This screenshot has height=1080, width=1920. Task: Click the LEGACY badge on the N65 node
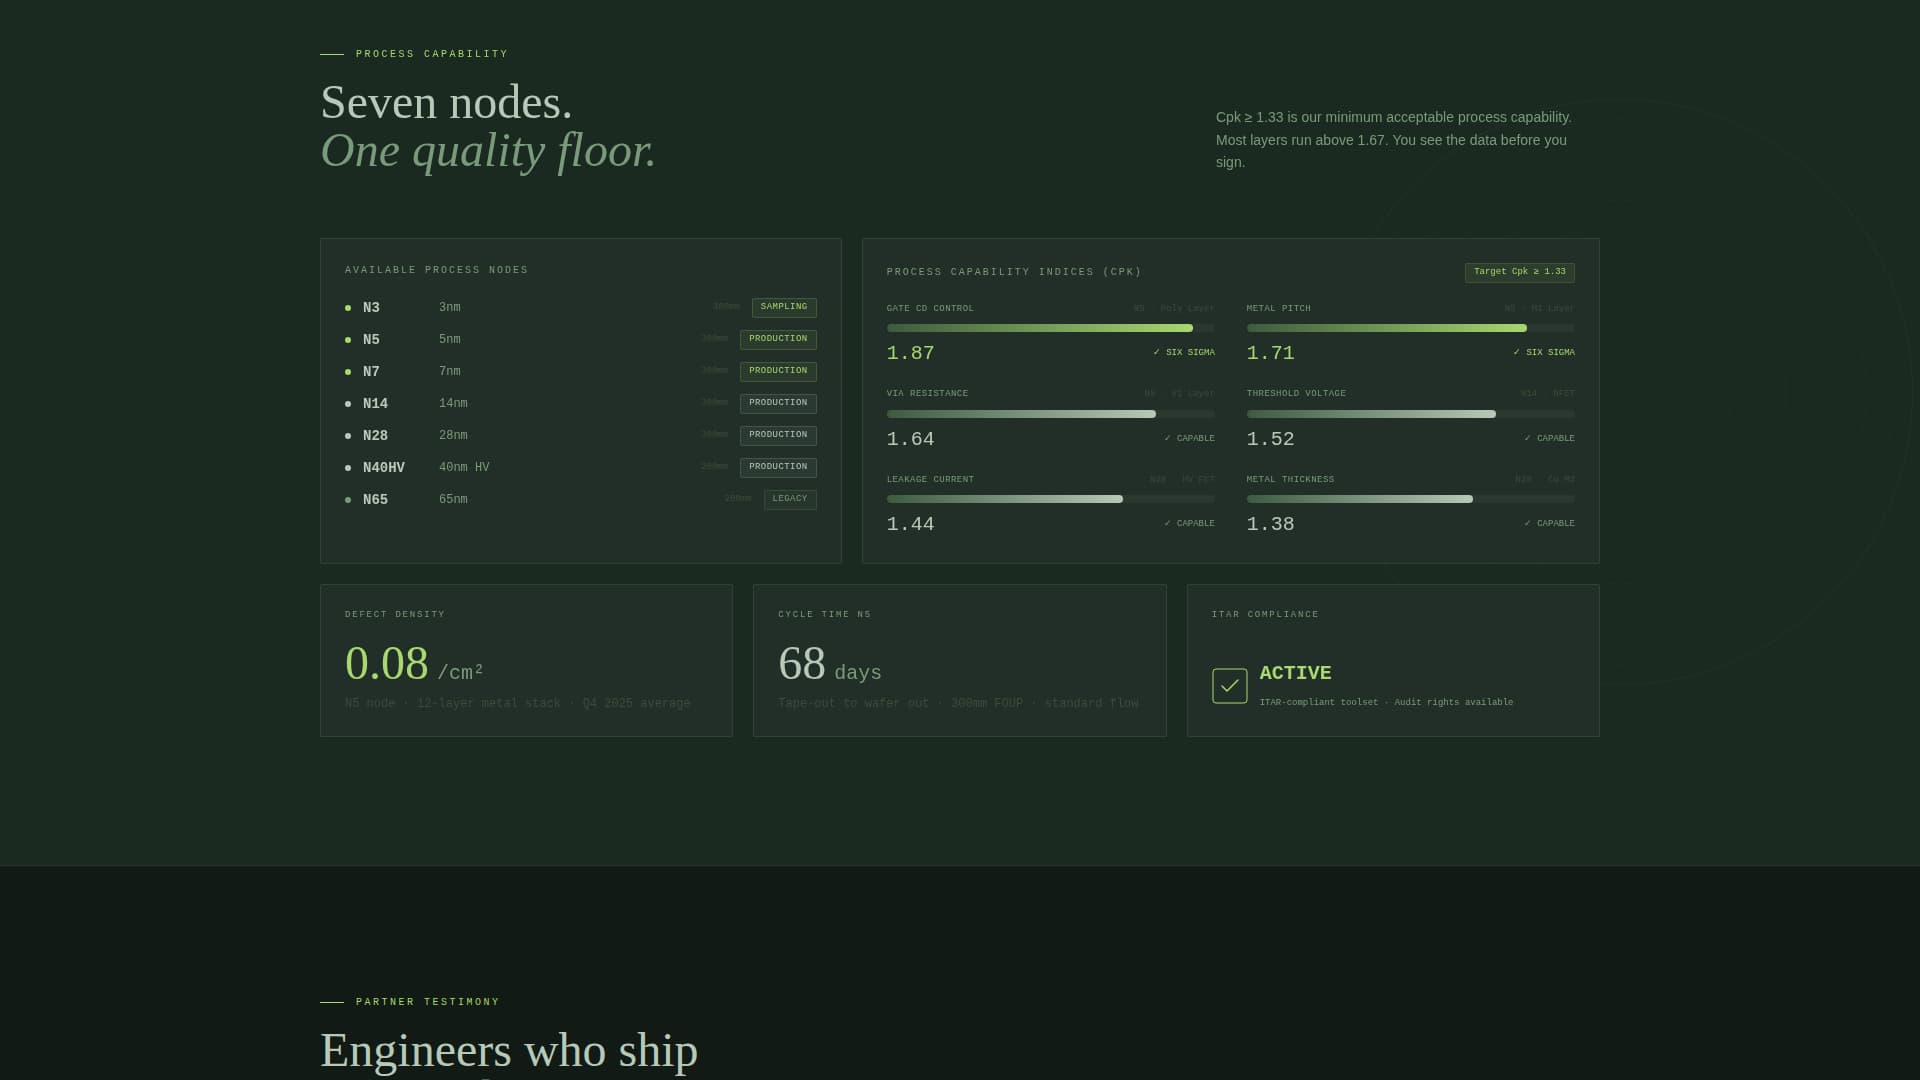pyautogui.click(x=790, y=499)
